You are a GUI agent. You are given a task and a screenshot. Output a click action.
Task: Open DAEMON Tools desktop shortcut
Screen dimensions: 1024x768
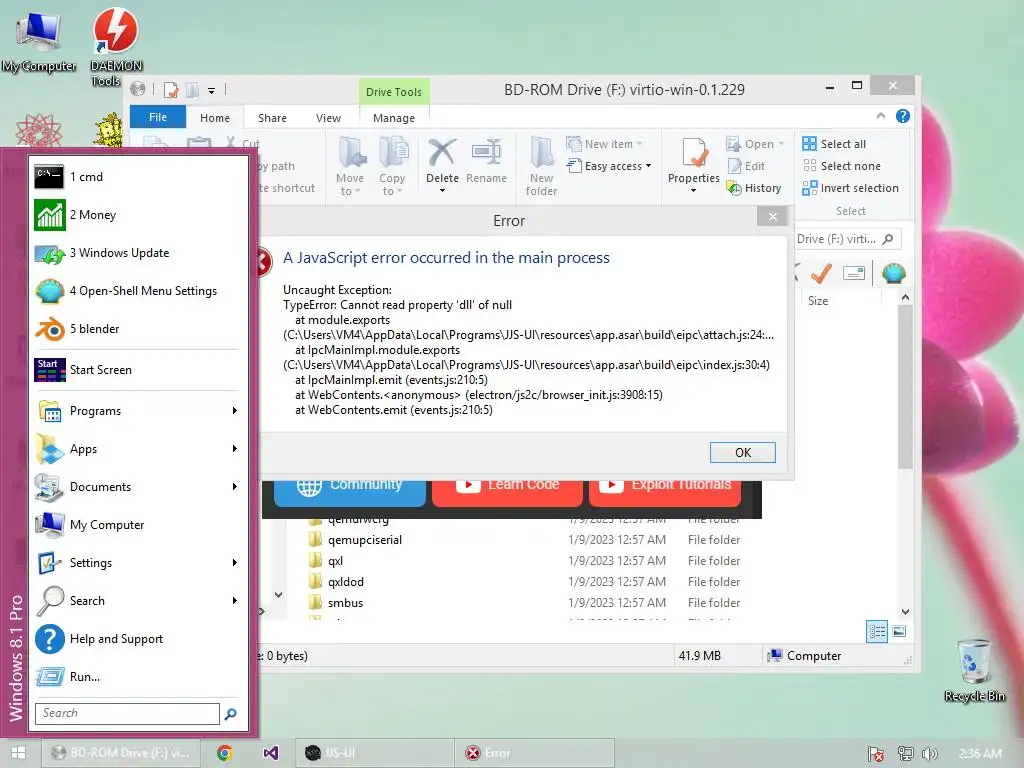click(116, 48)
